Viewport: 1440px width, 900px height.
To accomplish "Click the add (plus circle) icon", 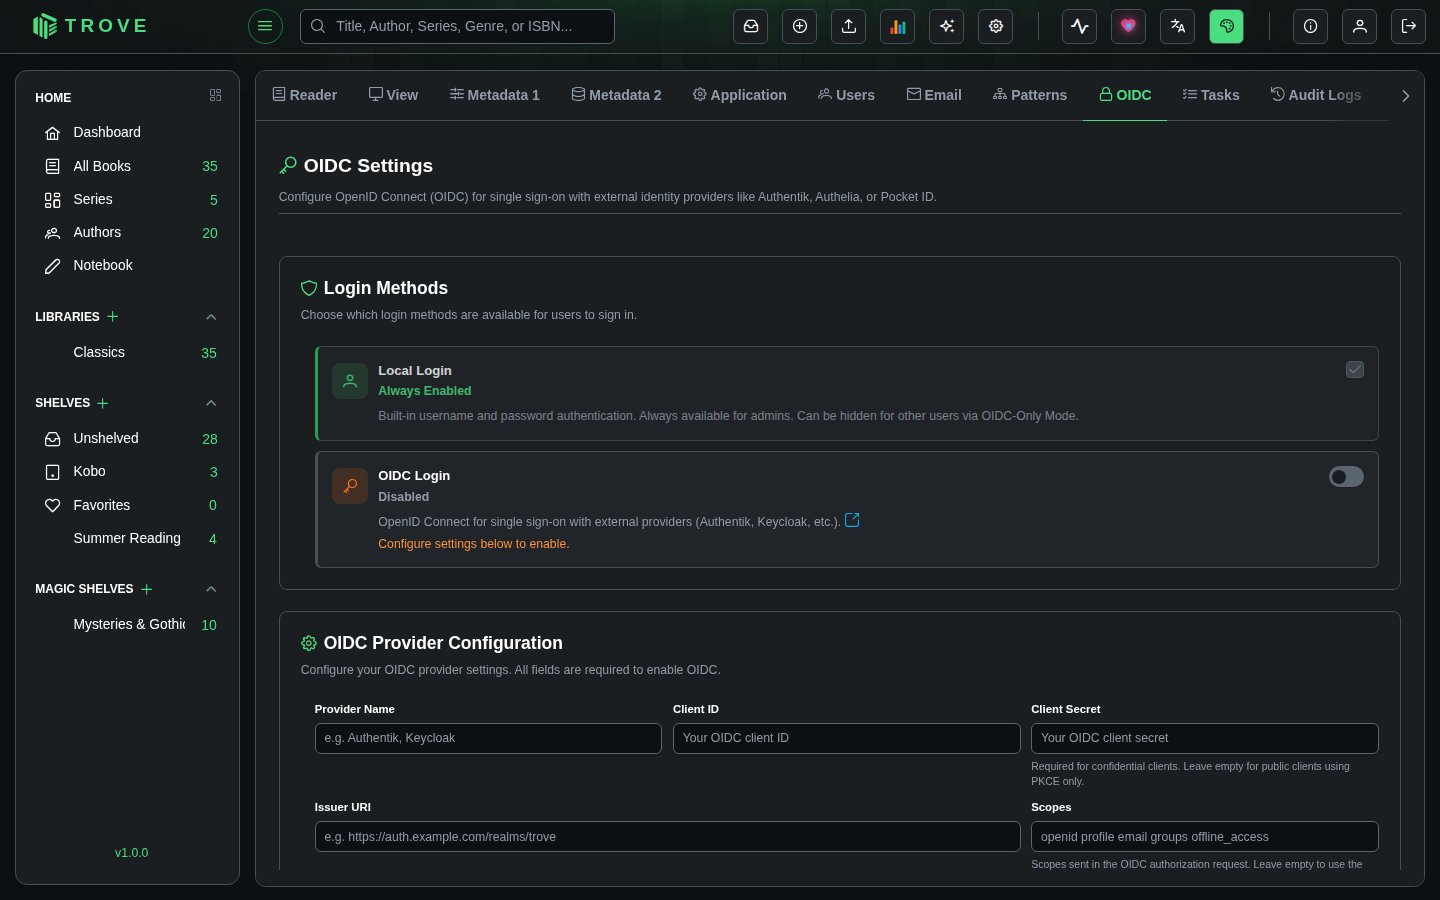I will coord(800,26).
